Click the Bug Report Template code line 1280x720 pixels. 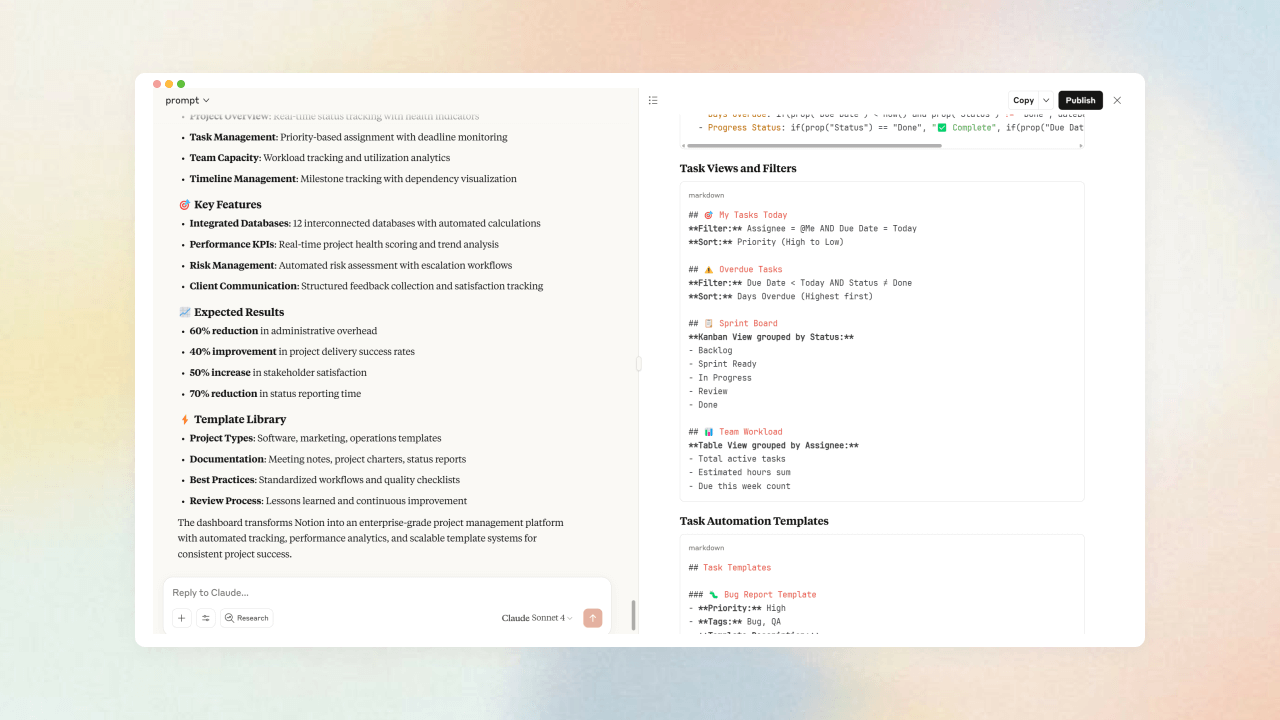pyautogui.click(x=752, y=594)
